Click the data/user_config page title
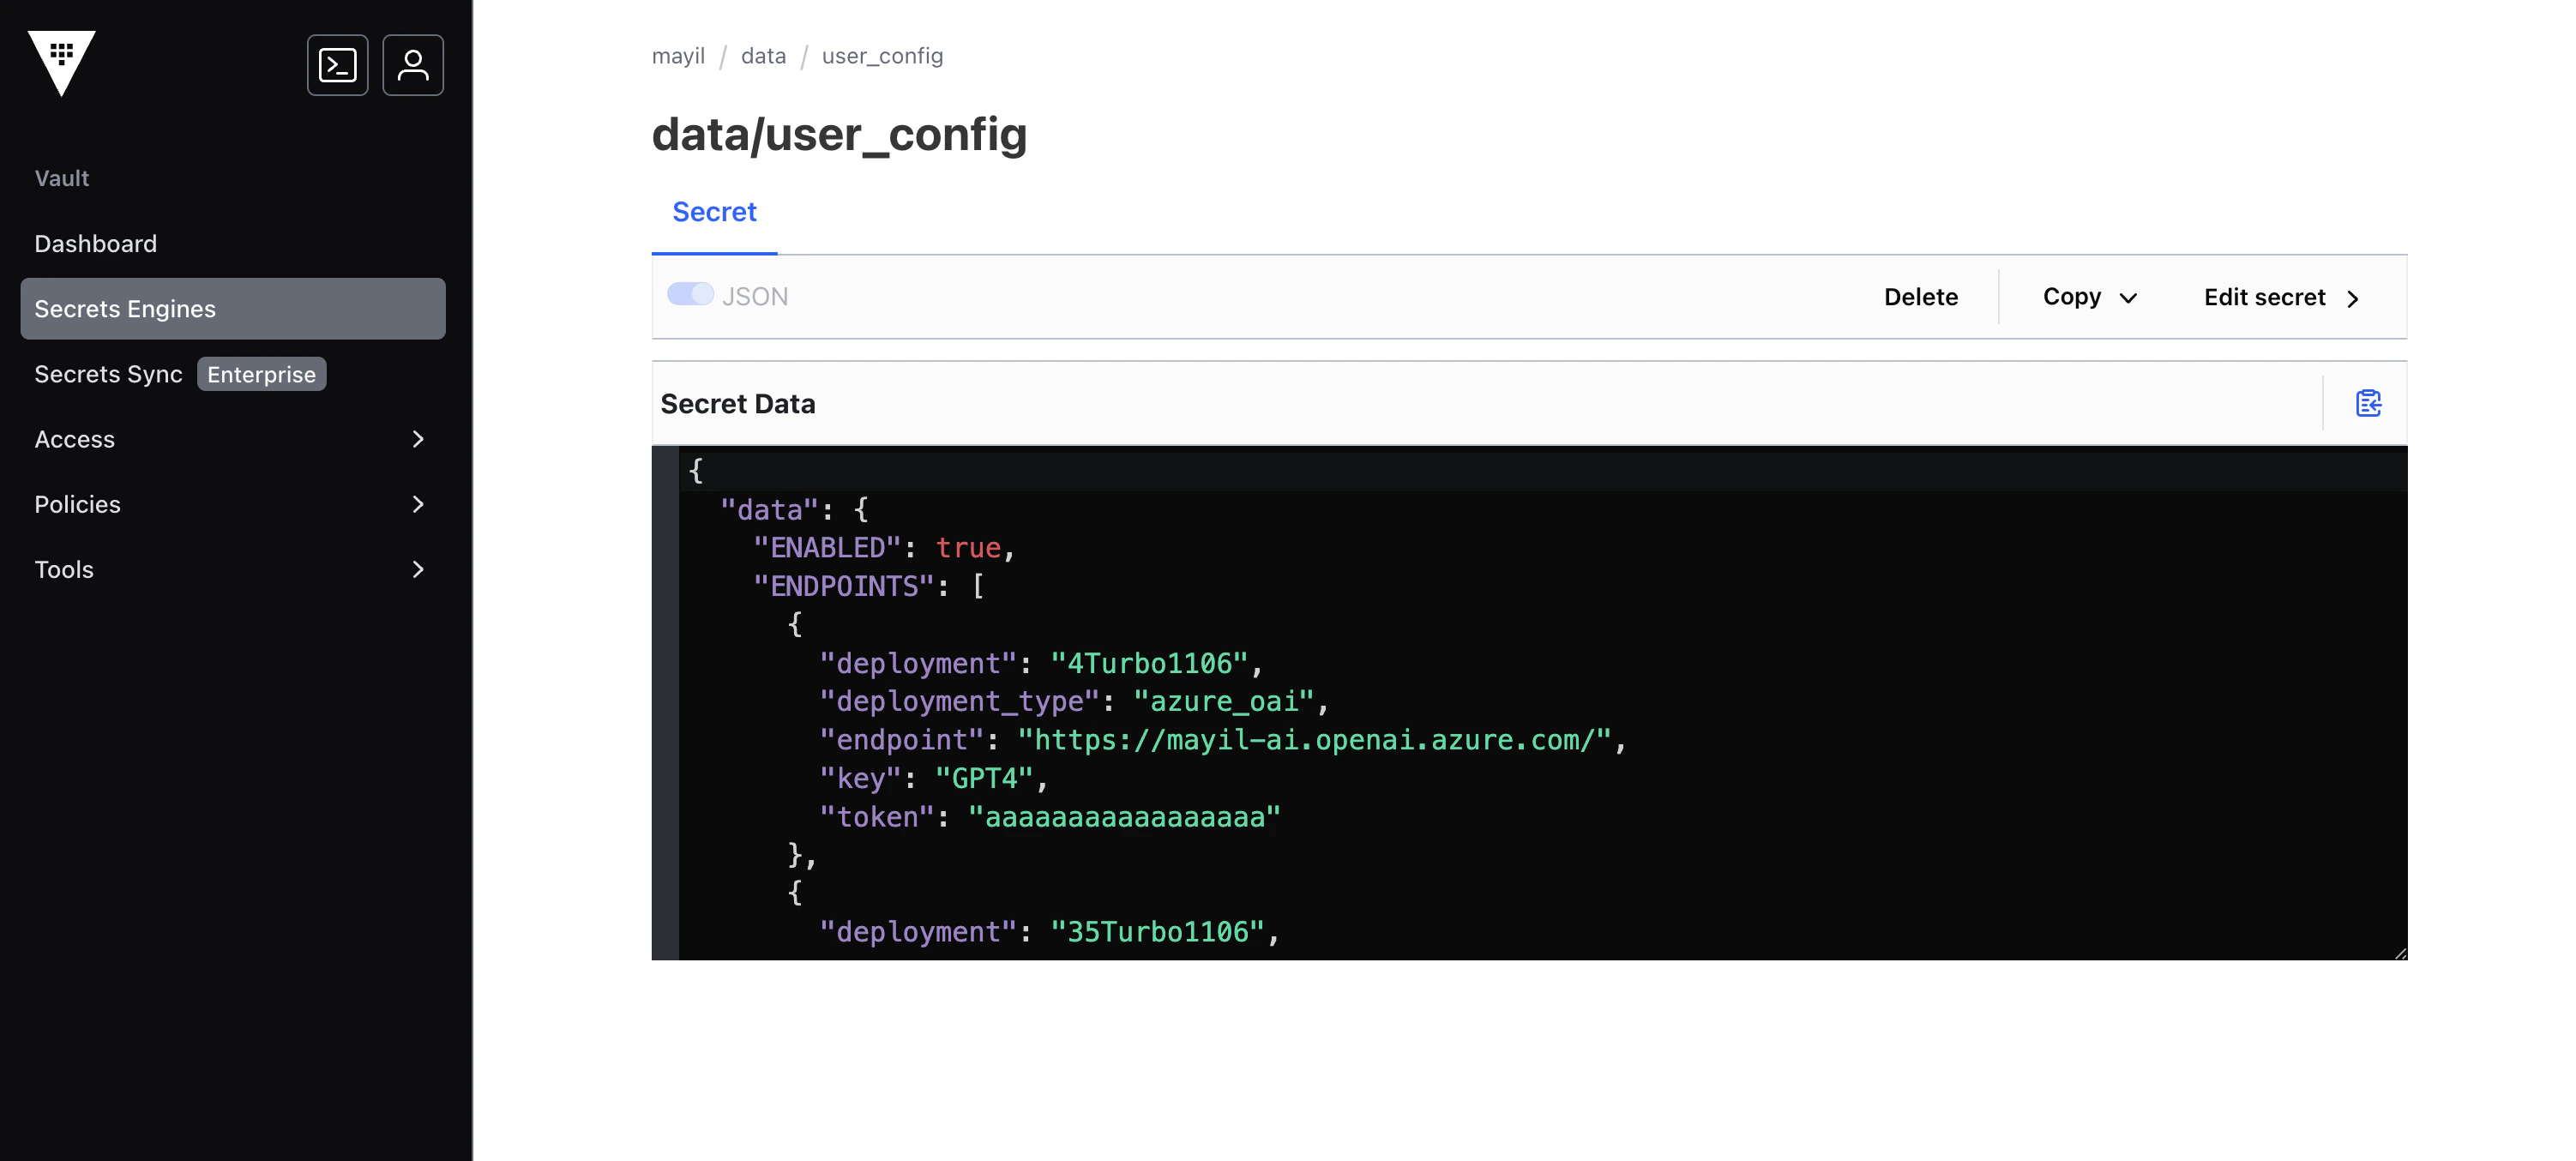This screenshot has height=1161, width=2576. coord(839,134)
